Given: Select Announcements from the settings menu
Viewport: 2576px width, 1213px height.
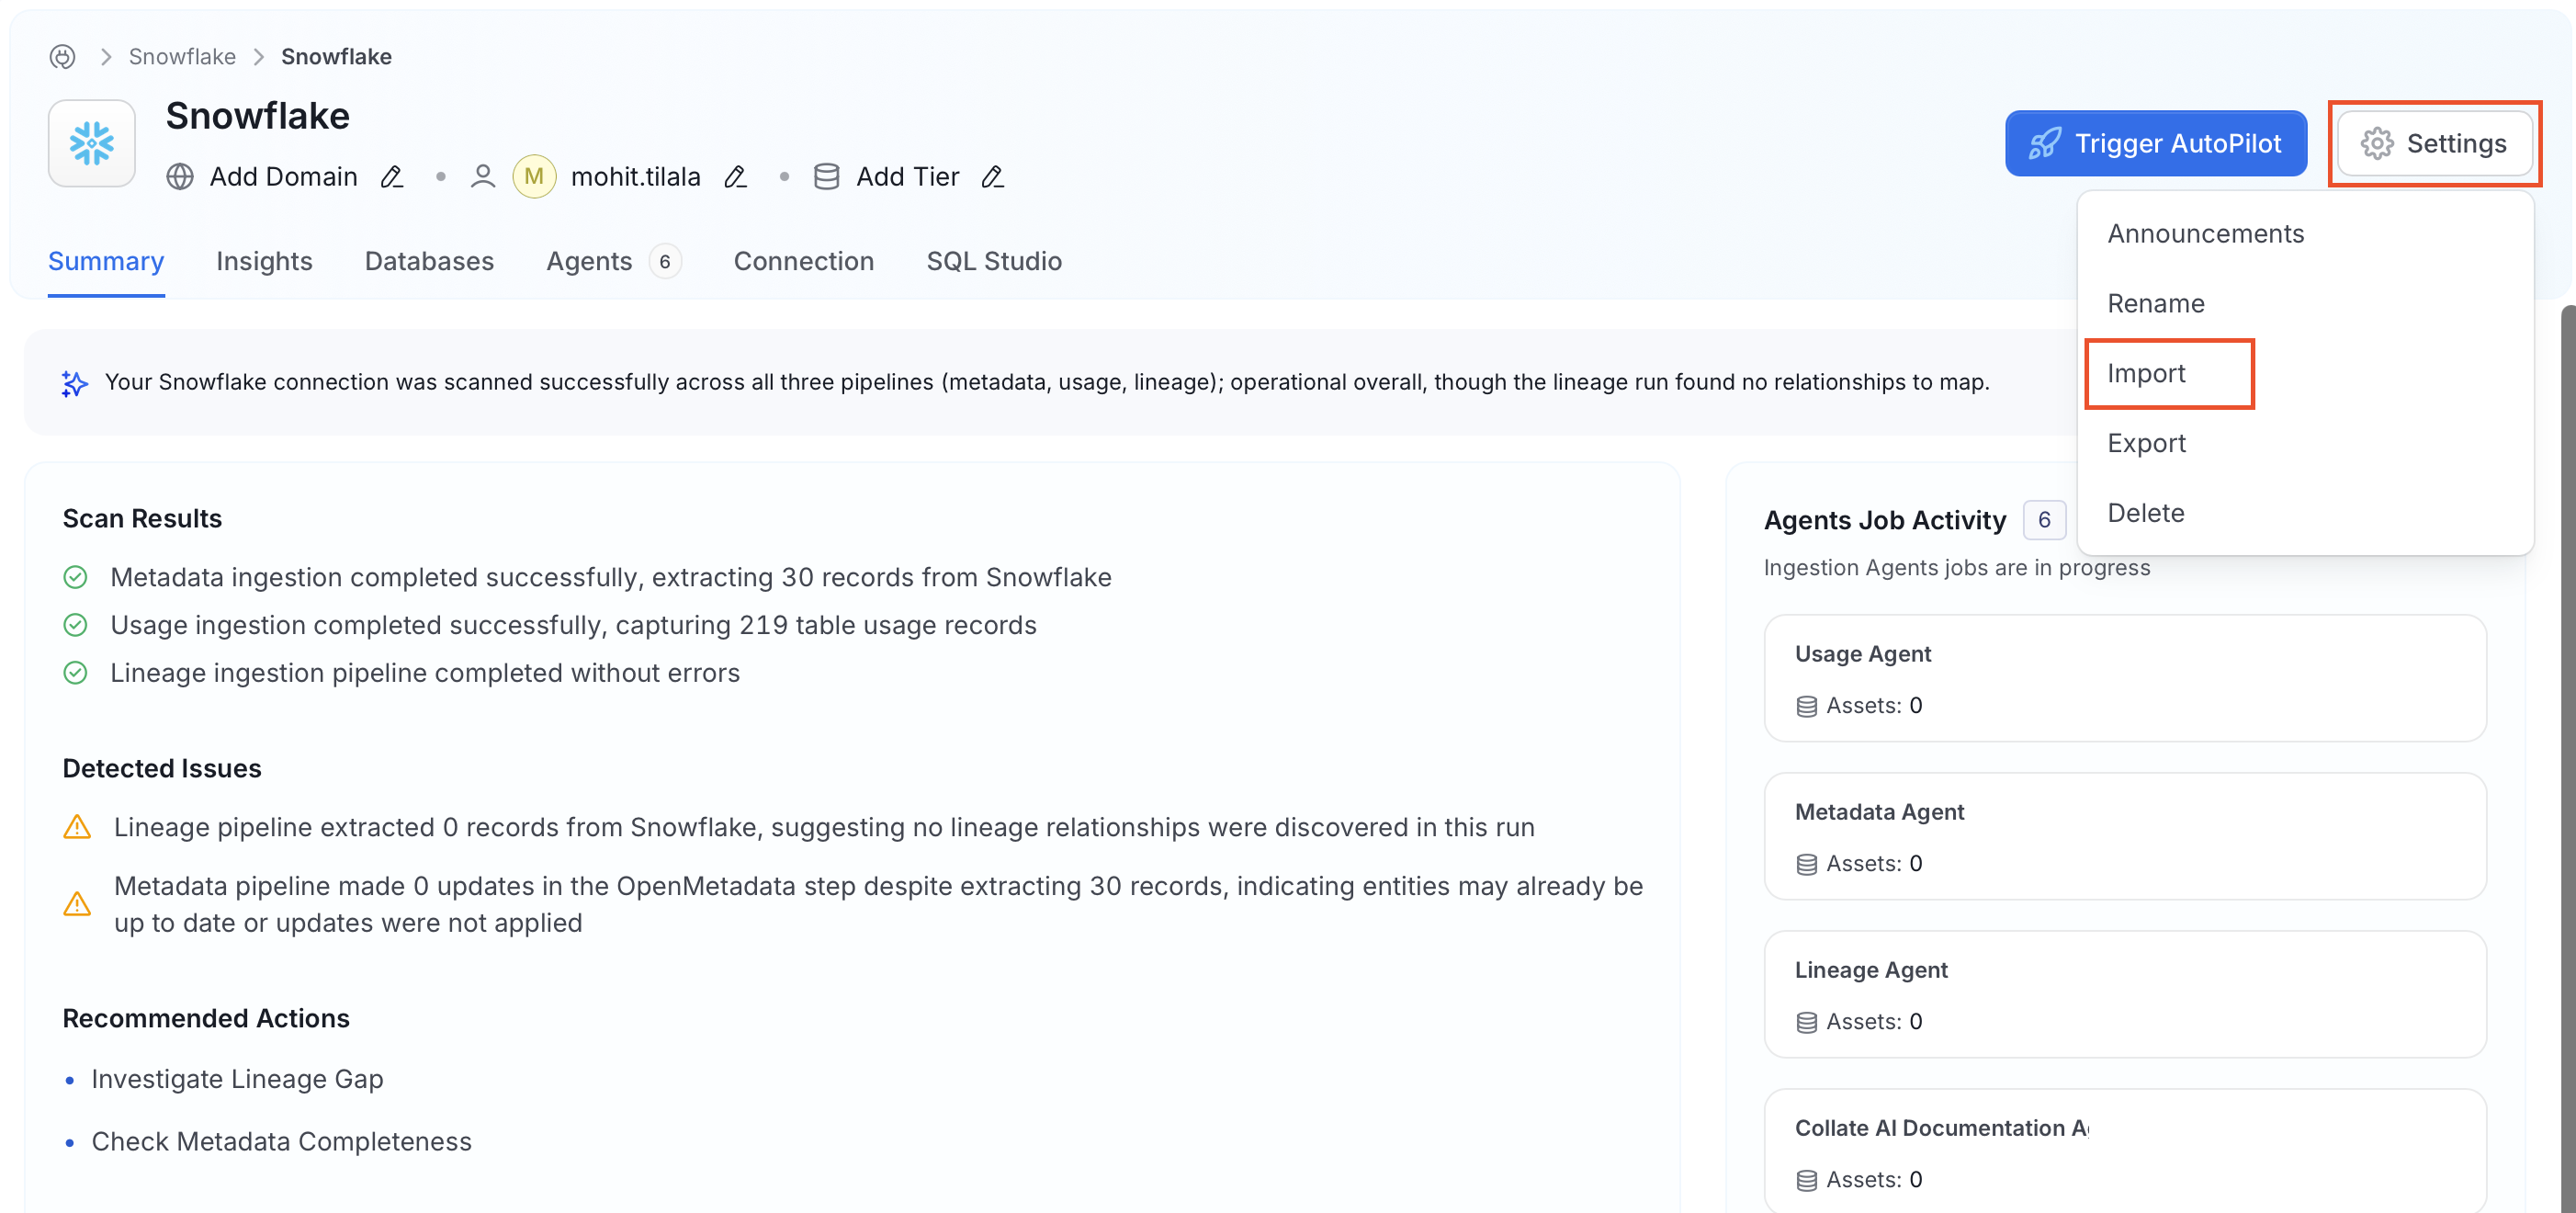Looking at the screenshot, I should (2305, 233).
